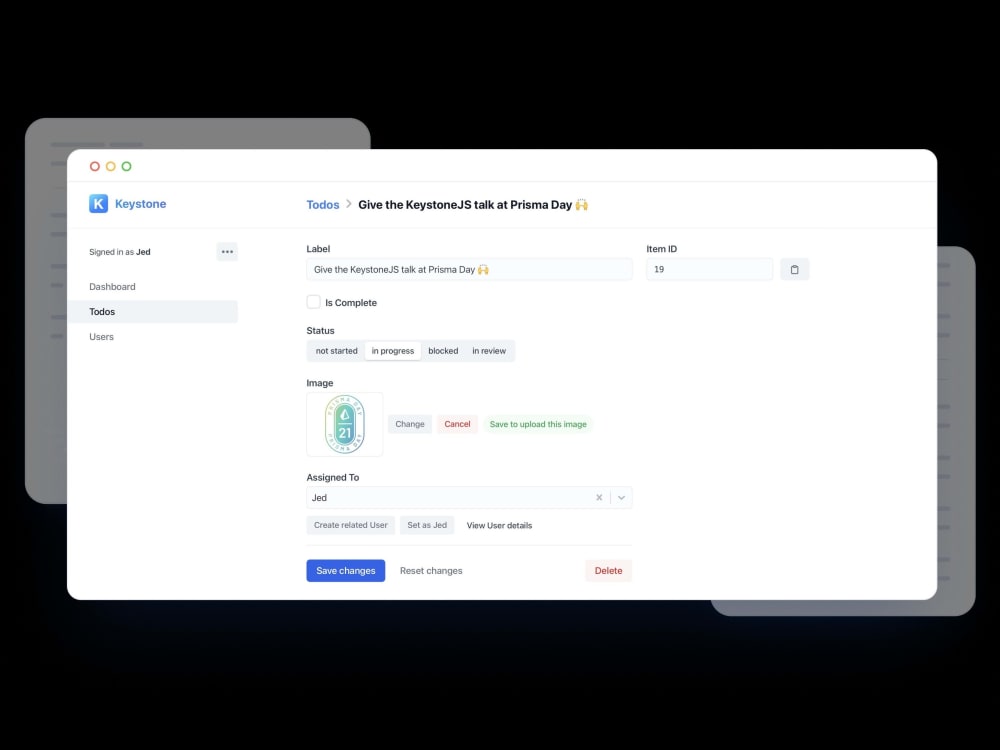Set status to not started
The image size is (1000, 750).
click(x=335, y=350)
